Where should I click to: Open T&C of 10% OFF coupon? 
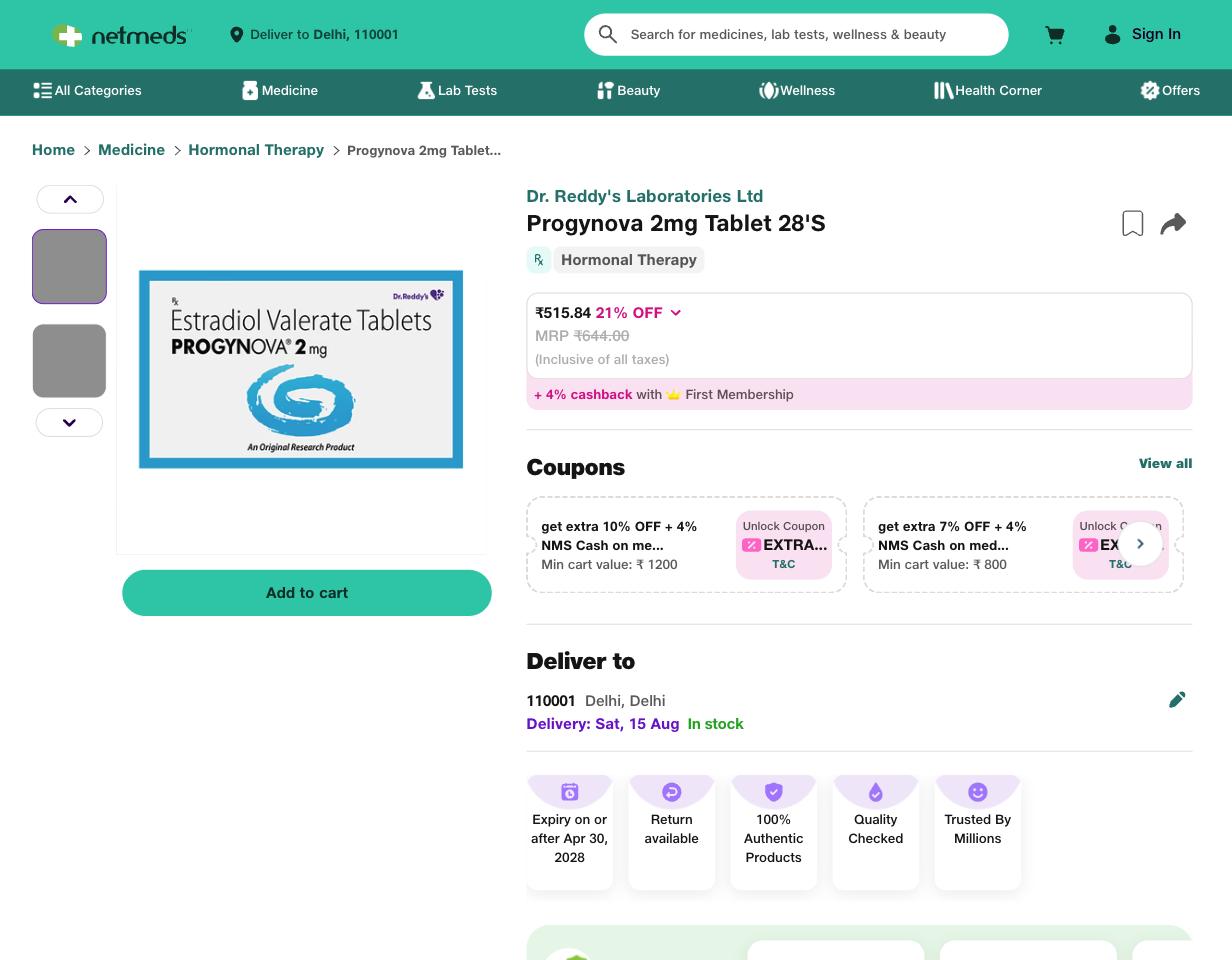tap(783, 565)
